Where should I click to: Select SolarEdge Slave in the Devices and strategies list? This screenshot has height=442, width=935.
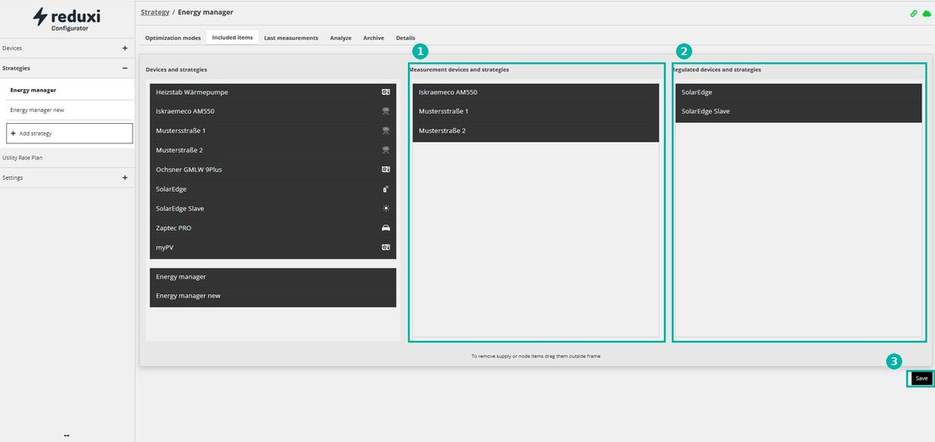pyautogui.click(x=273, y=209)
